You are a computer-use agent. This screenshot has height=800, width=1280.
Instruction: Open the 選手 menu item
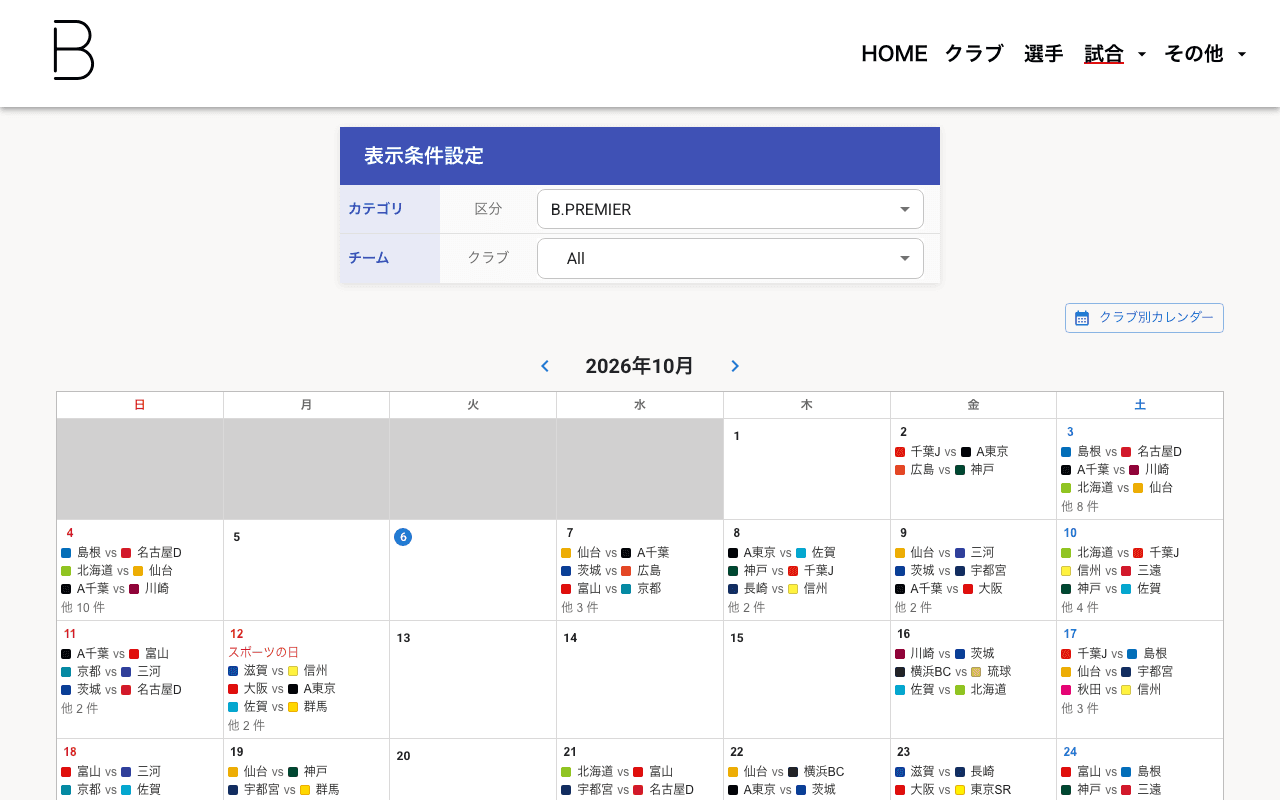pos(1044,54)
